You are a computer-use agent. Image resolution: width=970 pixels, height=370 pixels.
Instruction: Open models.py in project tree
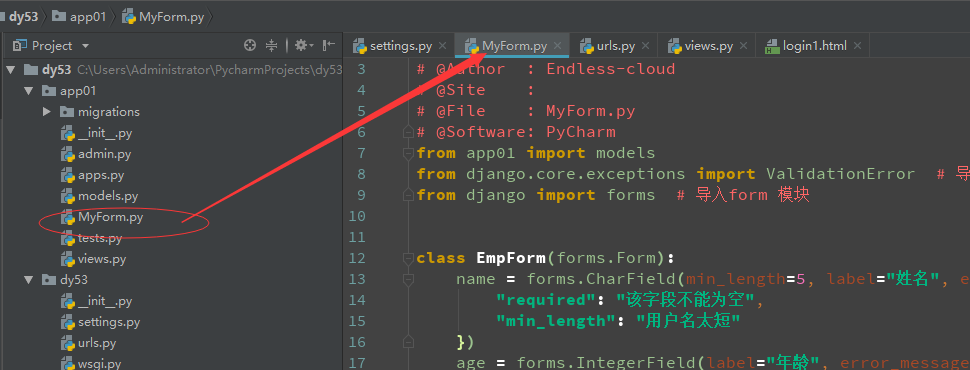click(108, 196)
